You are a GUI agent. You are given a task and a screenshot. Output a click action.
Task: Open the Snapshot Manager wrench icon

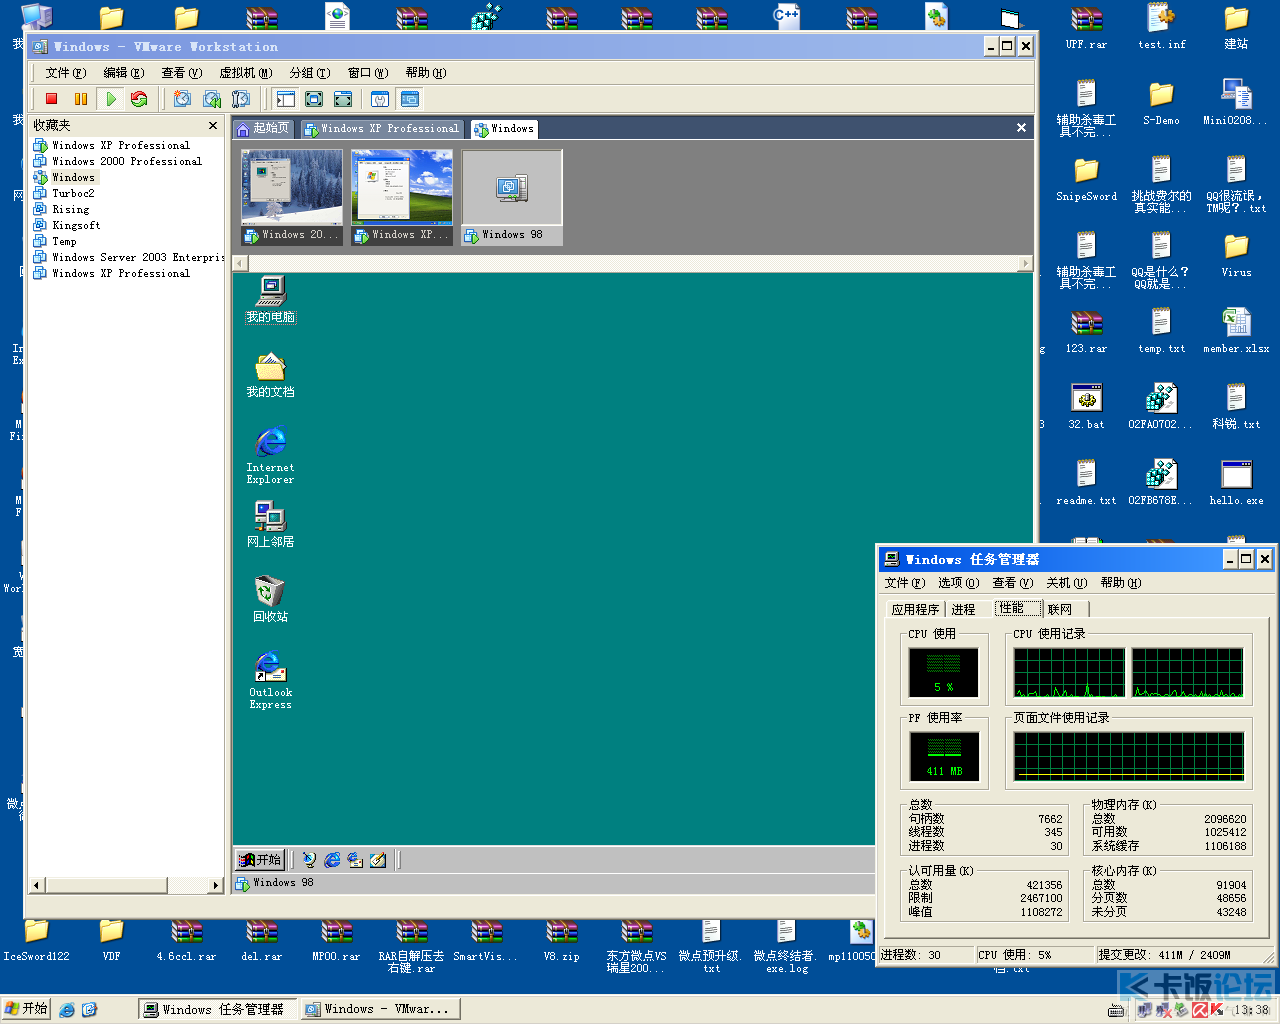(x=241, y=99)
